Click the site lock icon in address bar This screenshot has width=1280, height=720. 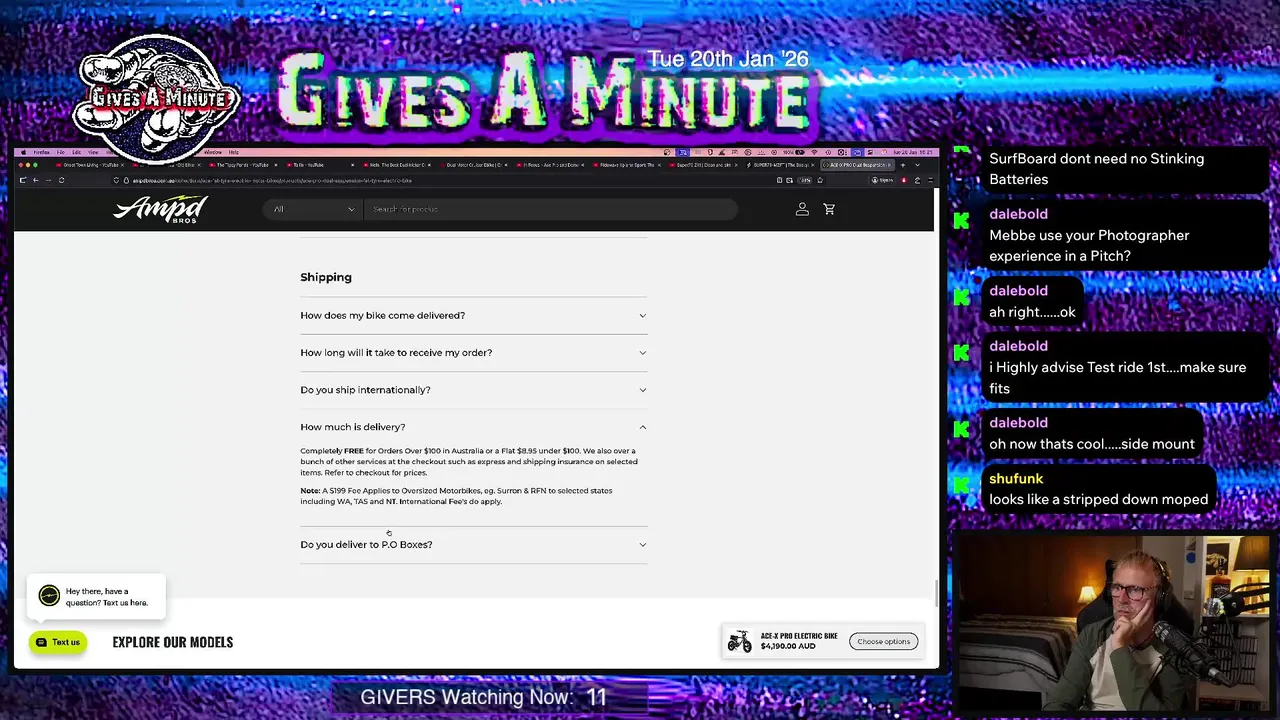coord(126,180)
